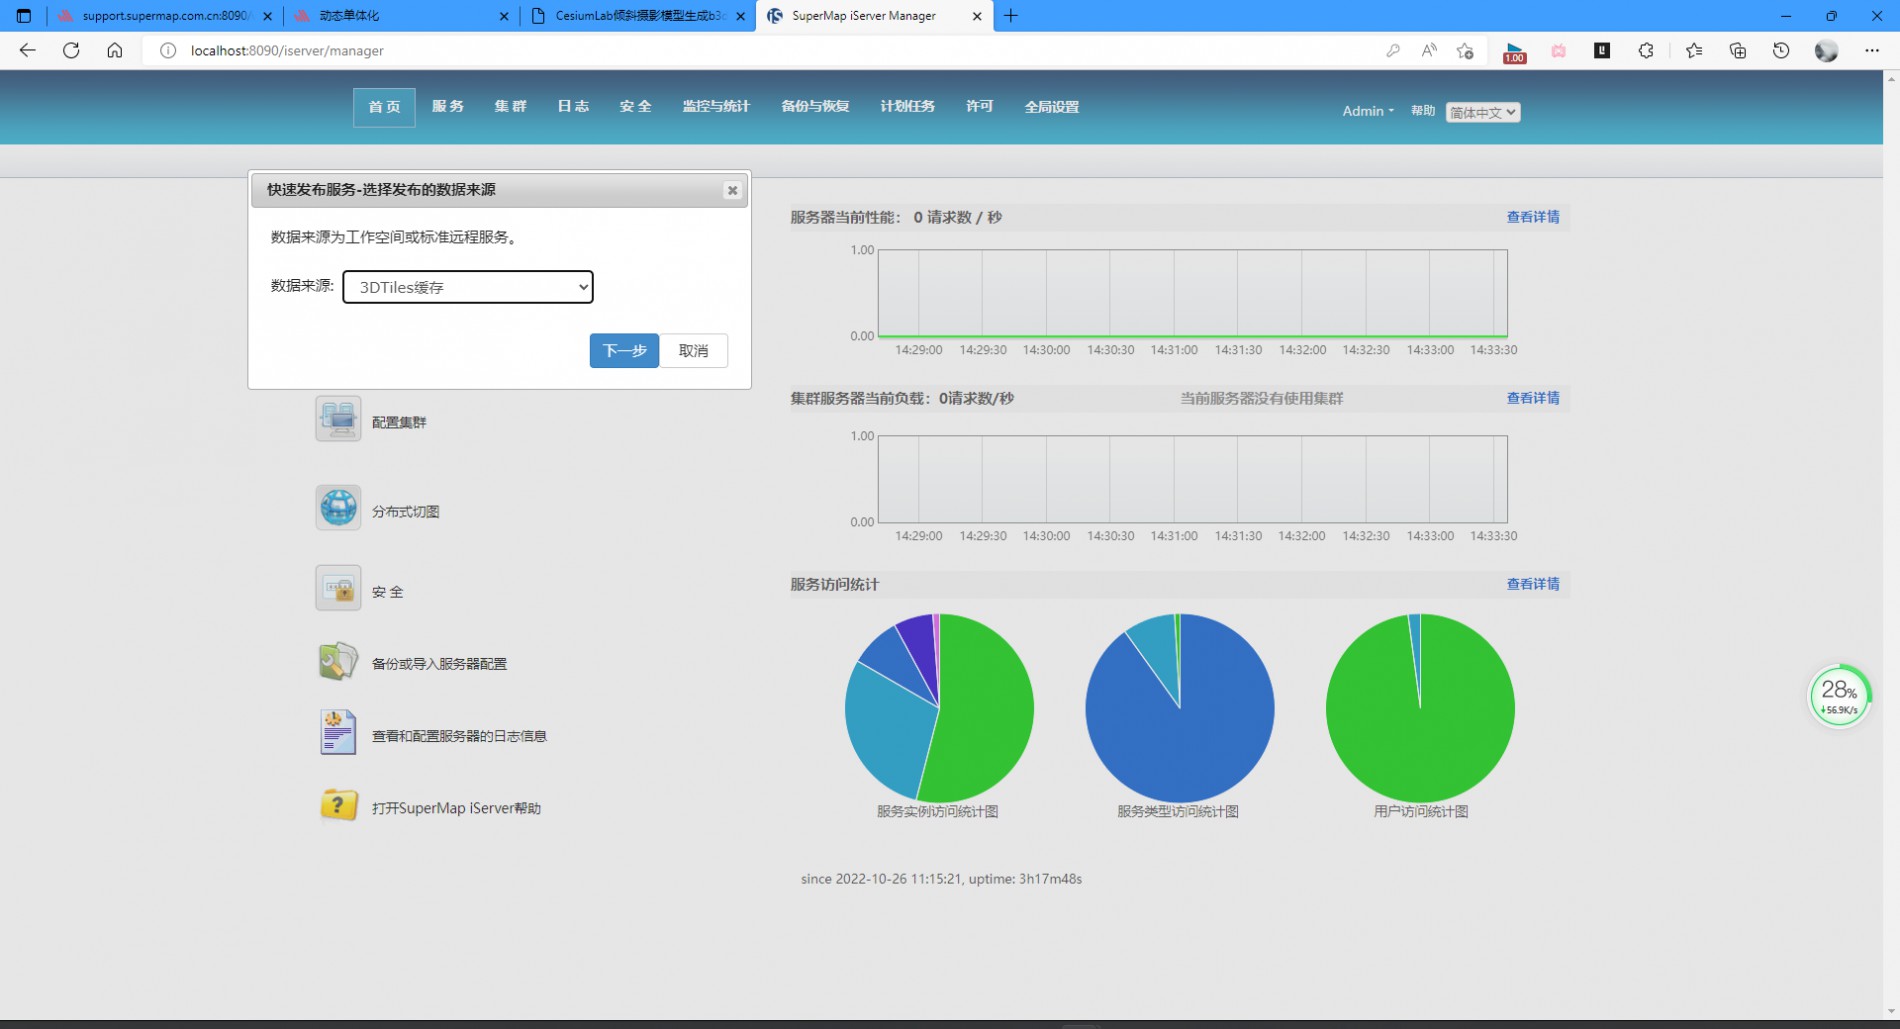Open the 安全 security lock icon
Image resolution: width=1900 pixels, height=1029 pixels.
(x=338, y=588)
